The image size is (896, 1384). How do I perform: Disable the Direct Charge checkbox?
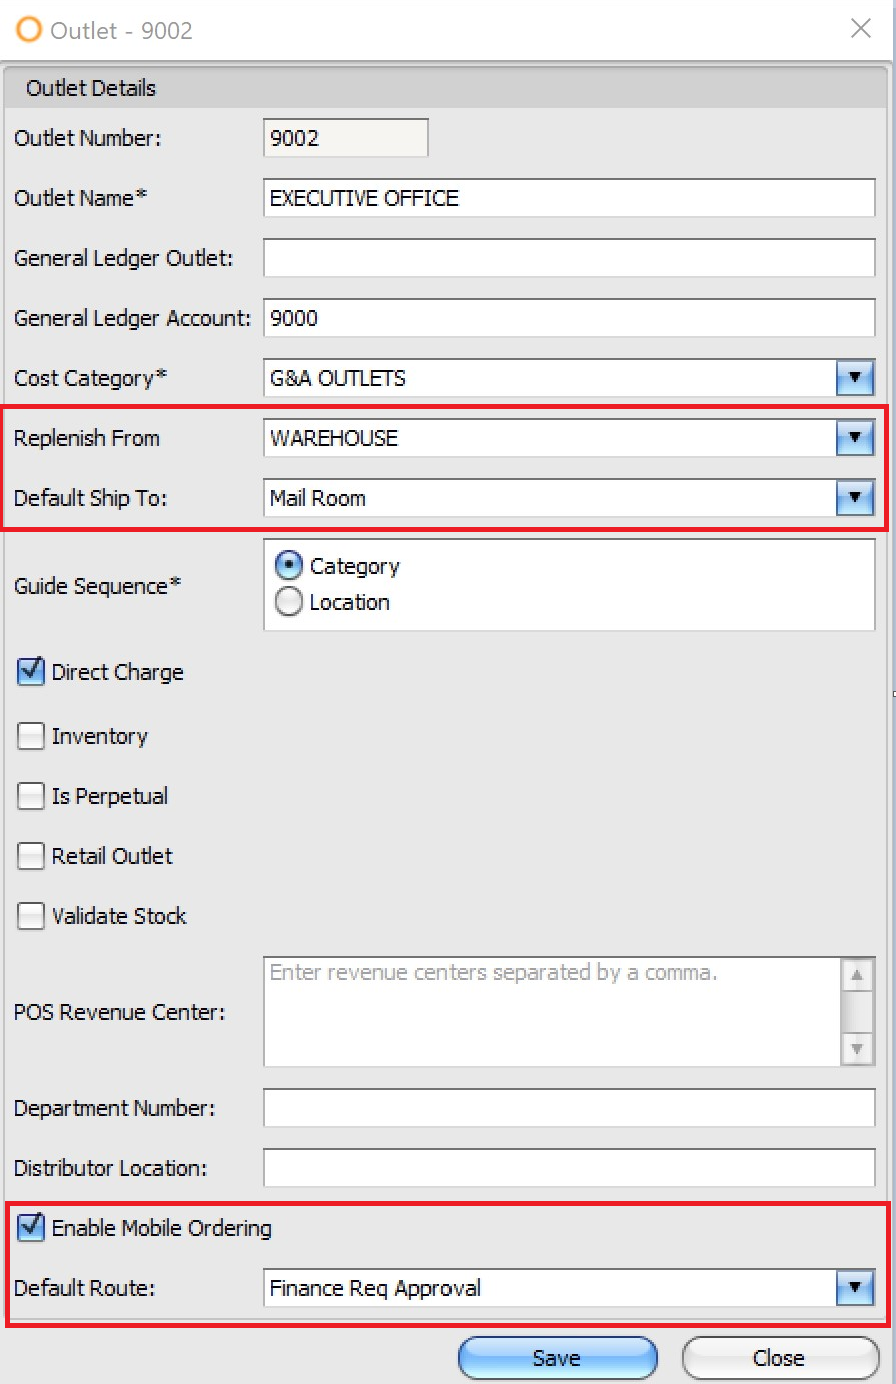tap(30, 672)
